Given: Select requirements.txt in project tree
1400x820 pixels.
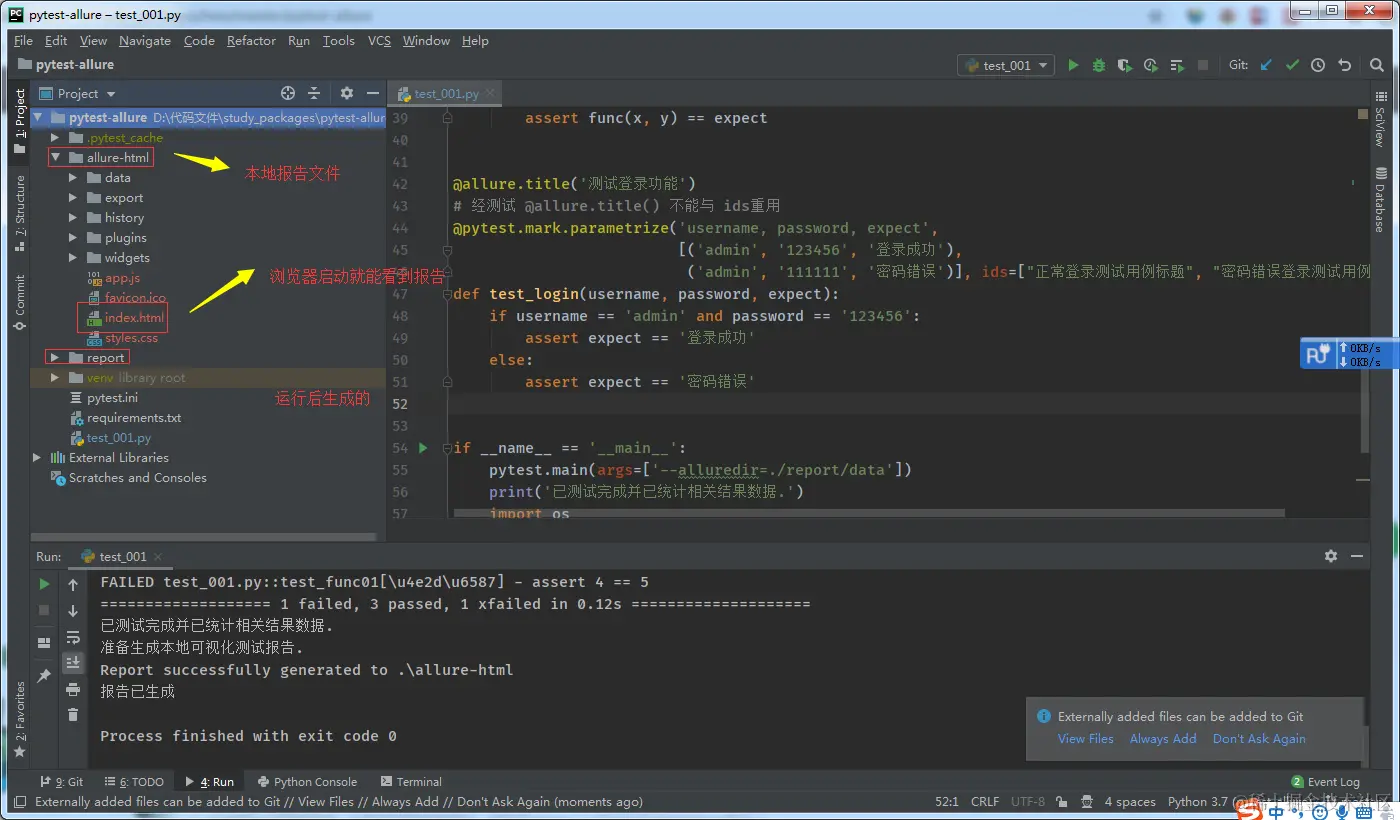Looking at the screenshot, I should [134, 417].
